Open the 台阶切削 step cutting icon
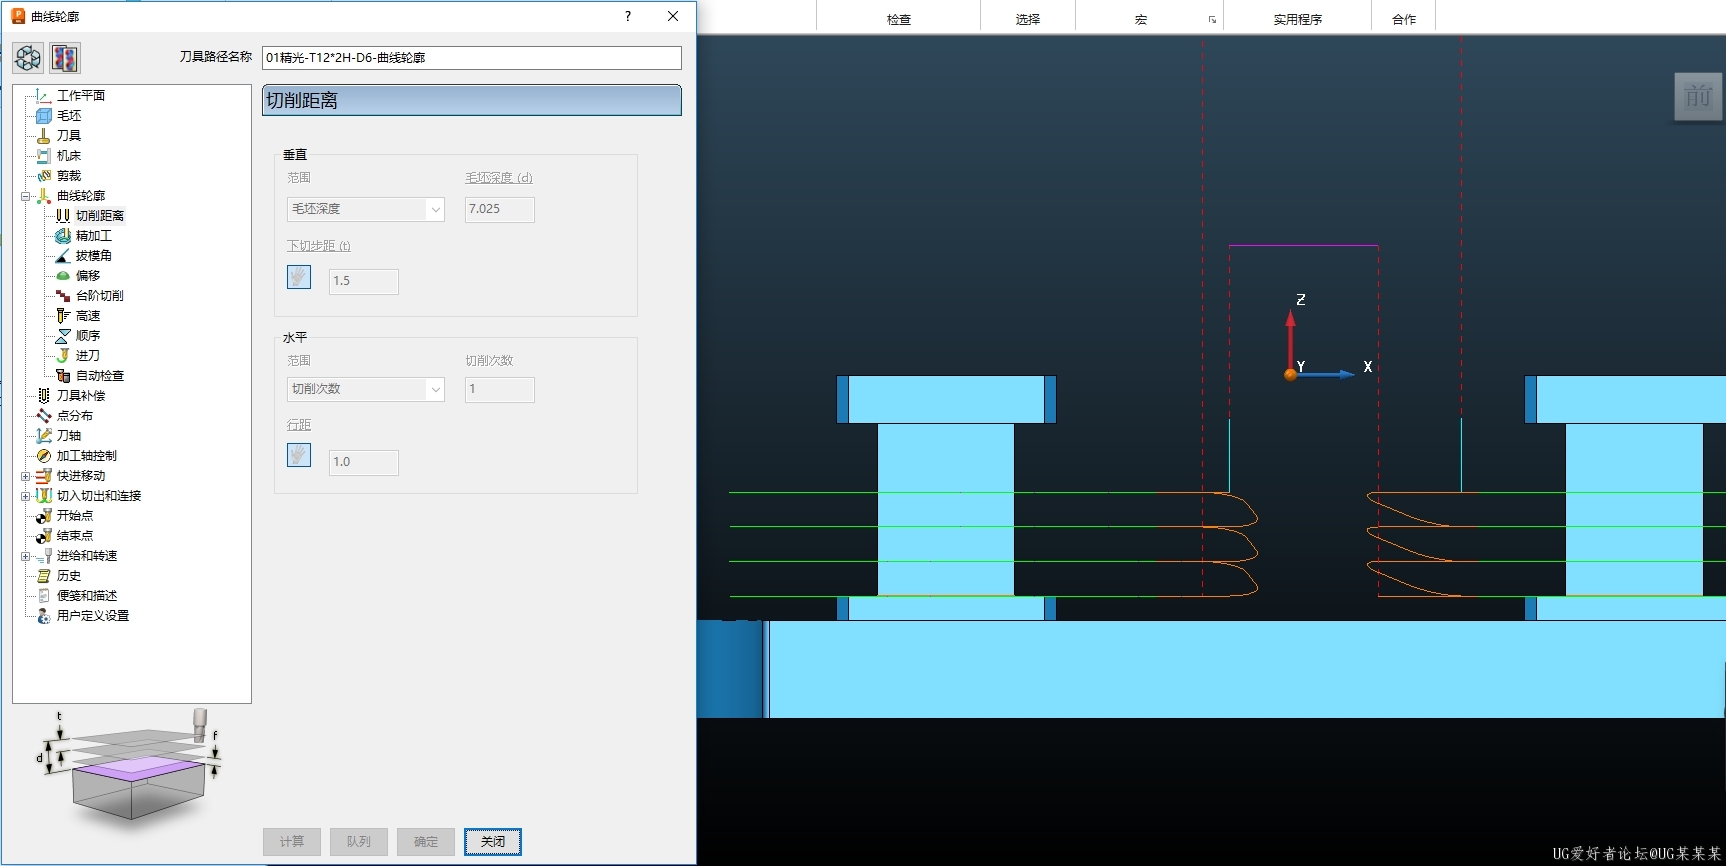The image size is (1726, 866). click(x=63, y=296)
